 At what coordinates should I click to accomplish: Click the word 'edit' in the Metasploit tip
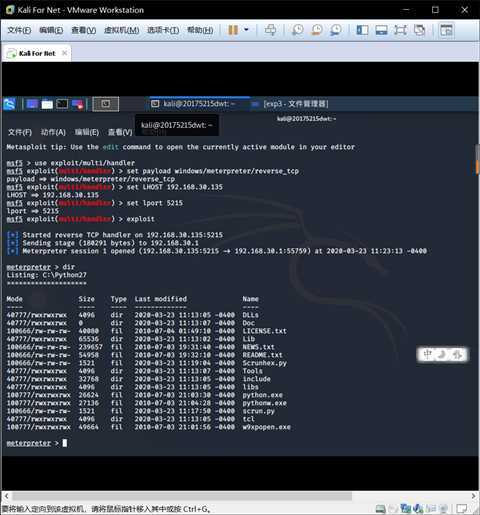(x=110, y=147)
